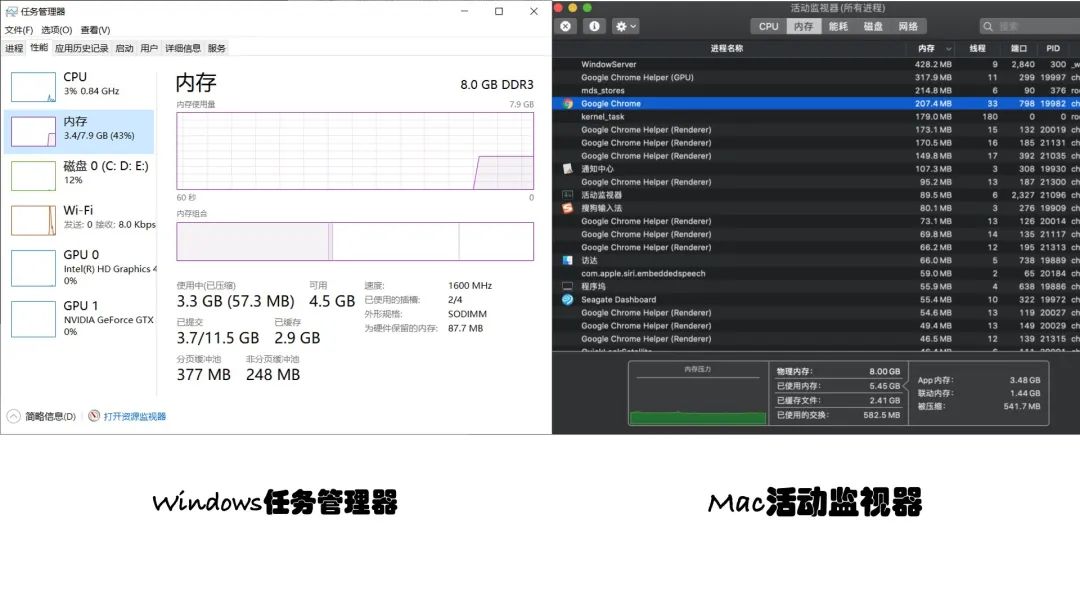Switch to 能耗 tab in Activity Monitor
Viewport: 1080px width, 608px height.
point(838,26)
